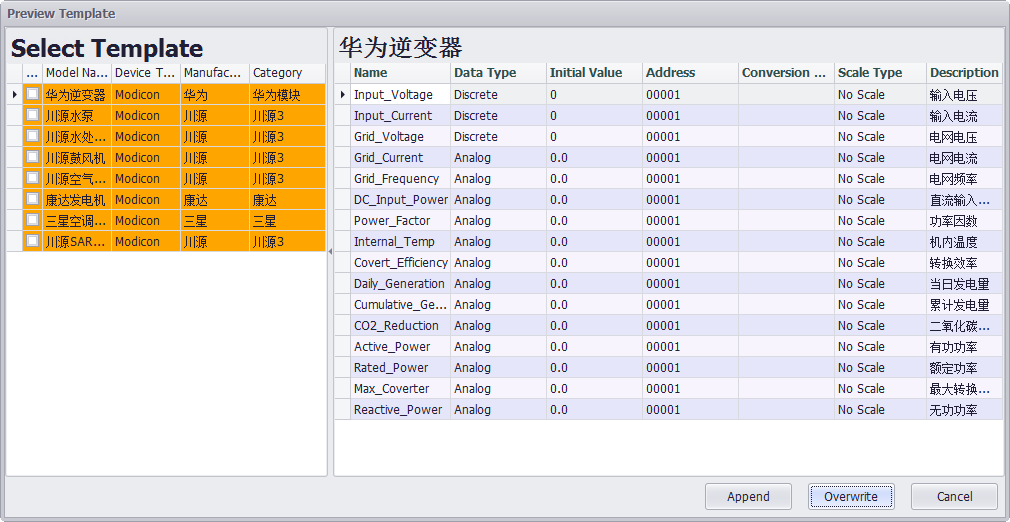Screen dimensions: 1010x522
Task: Check the box for 华为逆变器 template
Action: tap(33, 95)
